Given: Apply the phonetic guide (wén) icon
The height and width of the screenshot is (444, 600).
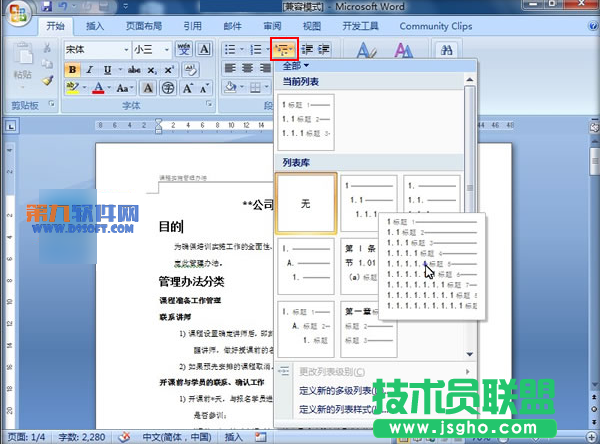Looking at the screenshot, I should (184, 49).
